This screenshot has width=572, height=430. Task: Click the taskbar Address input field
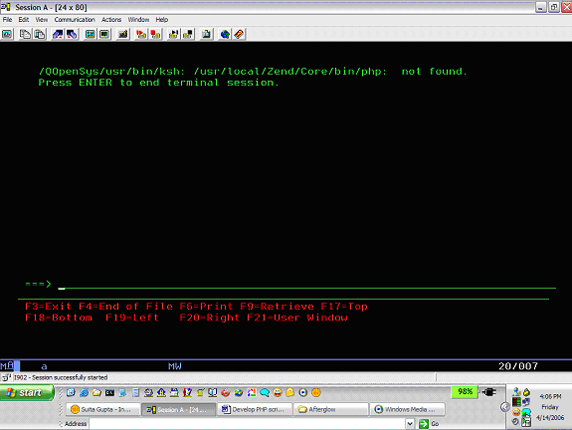248,423
